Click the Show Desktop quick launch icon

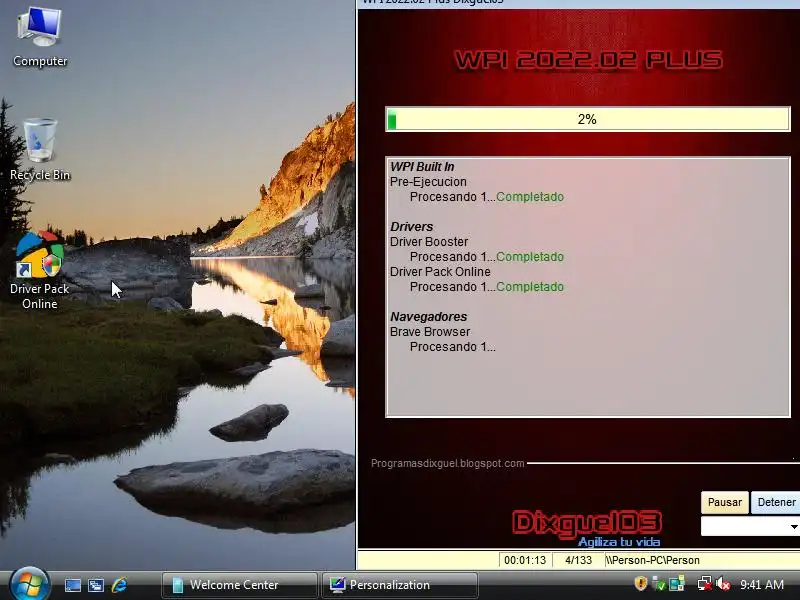tap(72, 585)
